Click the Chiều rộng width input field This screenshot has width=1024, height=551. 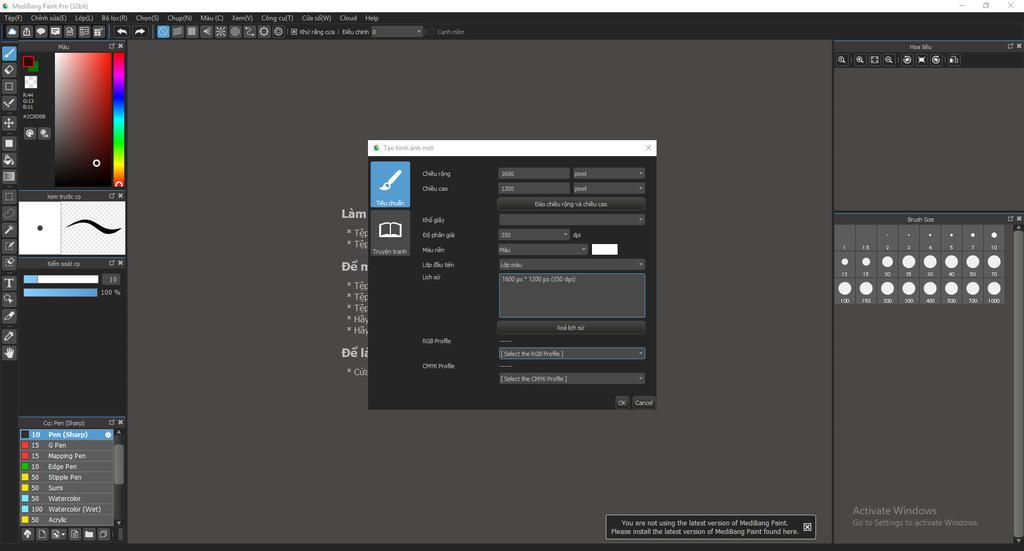[x=534, y=174]
